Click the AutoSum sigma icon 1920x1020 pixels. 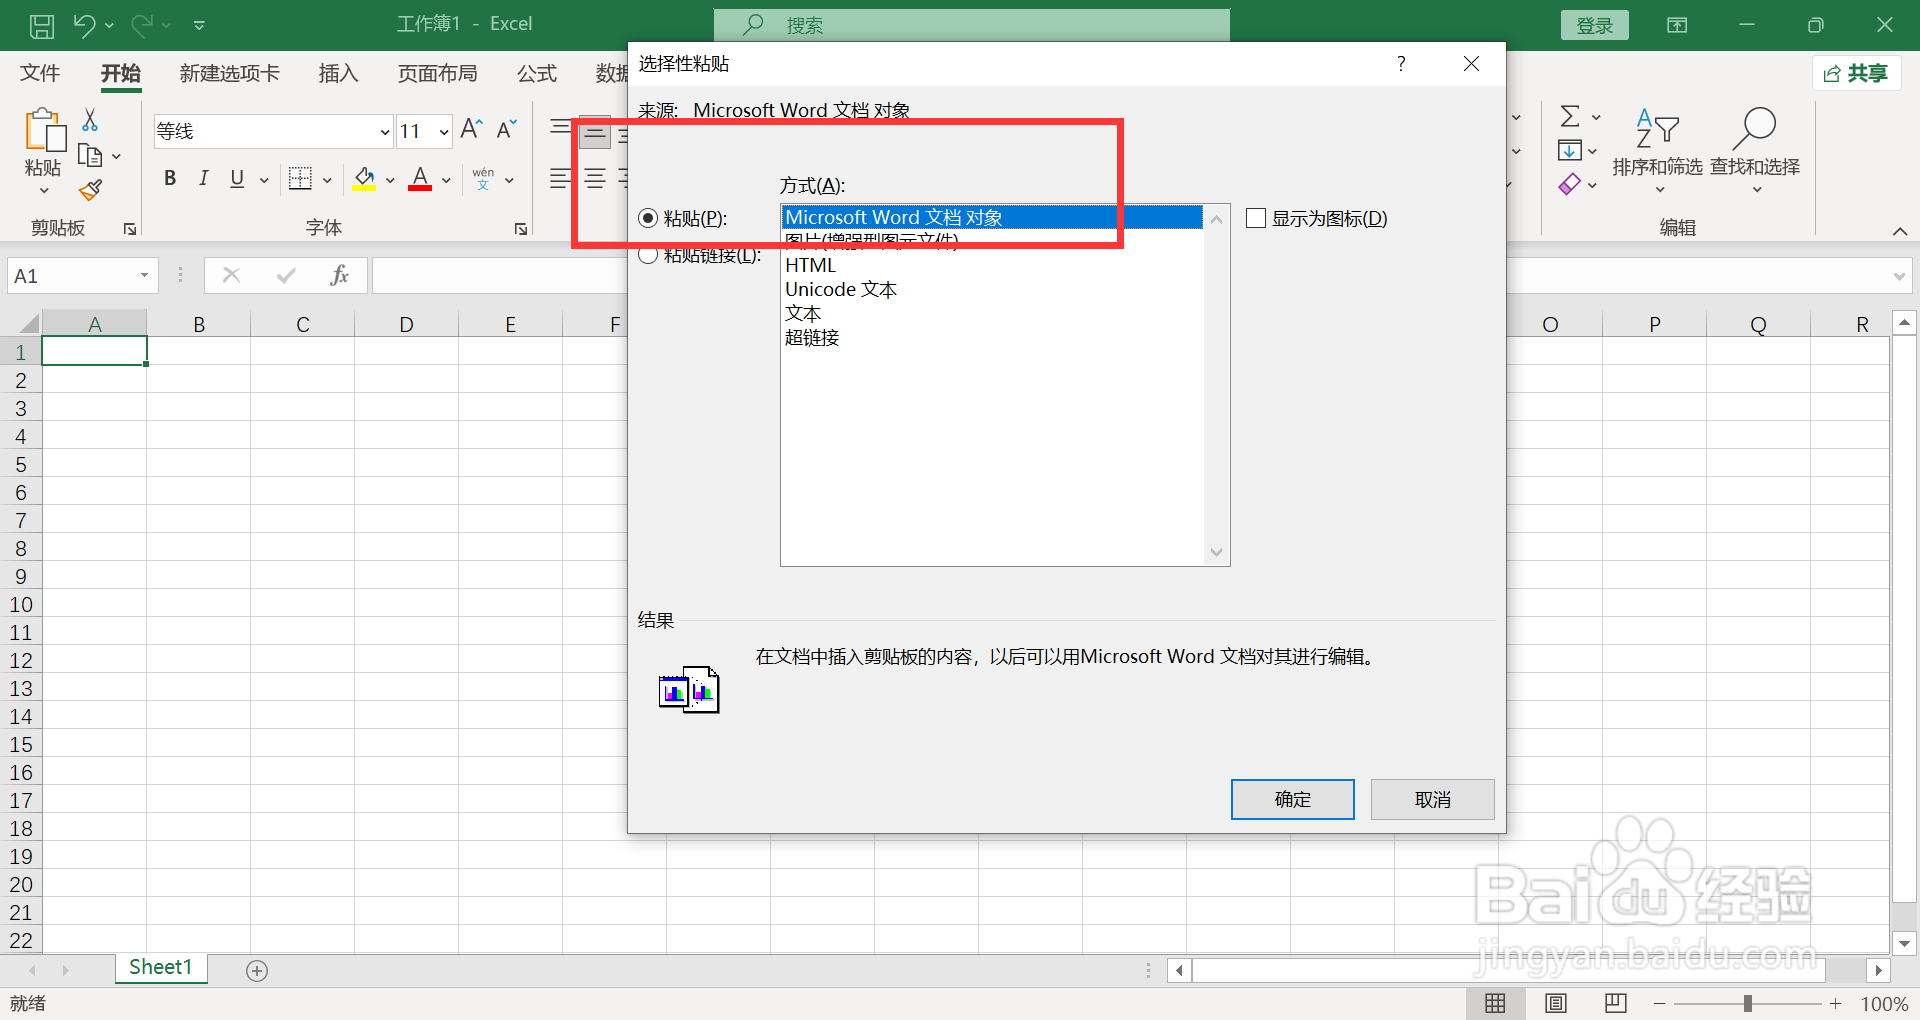click(x=1570, y=116)
